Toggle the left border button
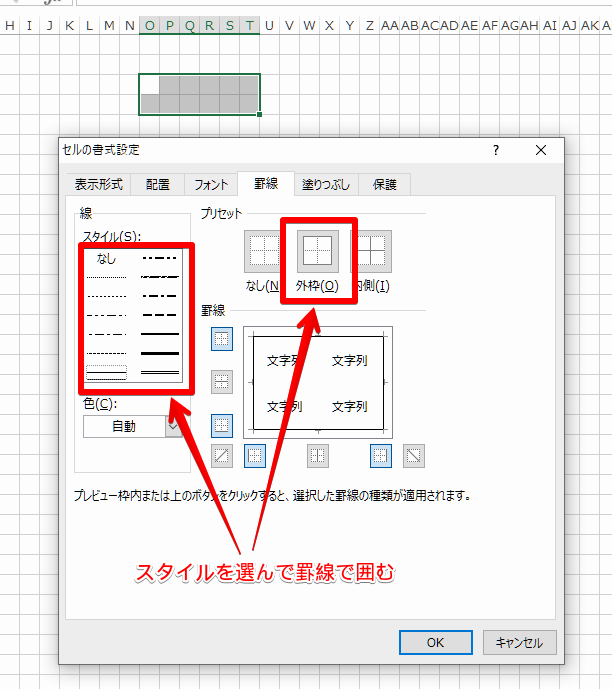The image size is (612, 689). pos(255,456)
